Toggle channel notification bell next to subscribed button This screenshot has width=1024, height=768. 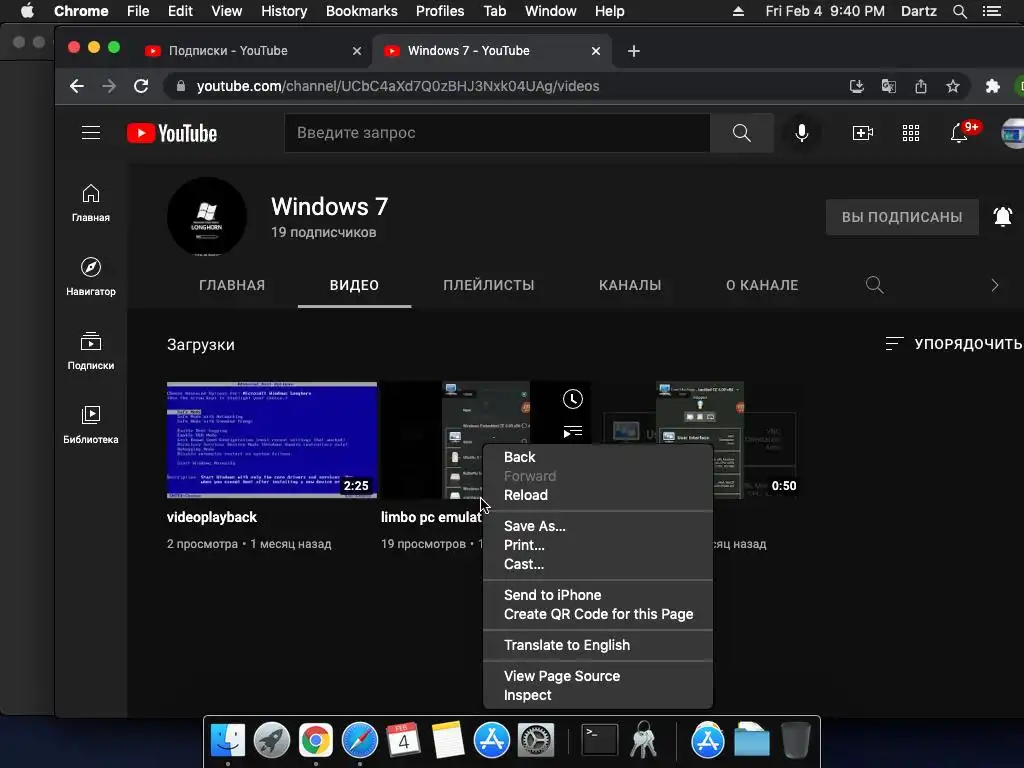[x=1002, y=217]
